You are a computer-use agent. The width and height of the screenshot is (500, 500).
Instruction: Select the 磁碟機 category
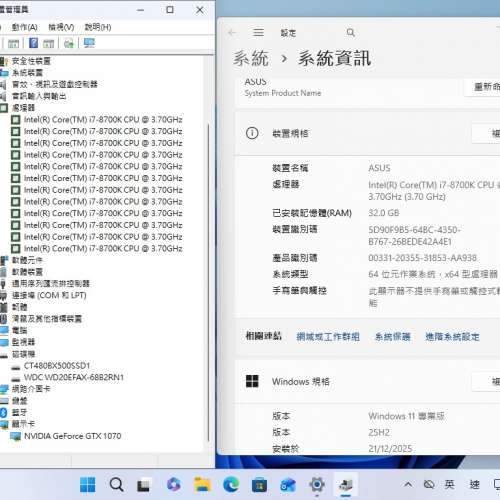coord(23,354)
